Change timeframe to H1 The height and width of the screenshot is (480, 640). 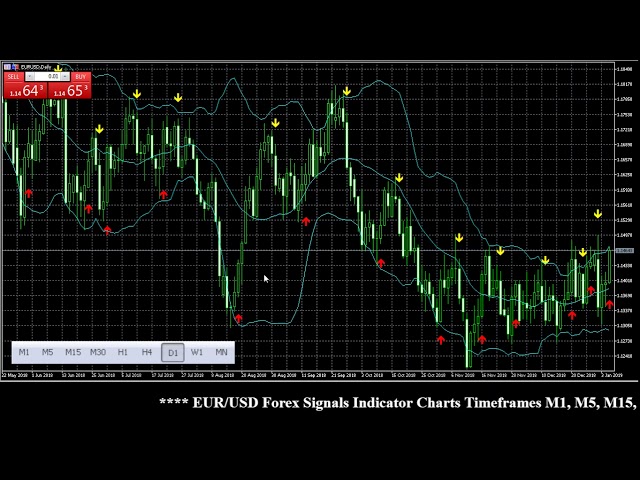tap(123, 352)
